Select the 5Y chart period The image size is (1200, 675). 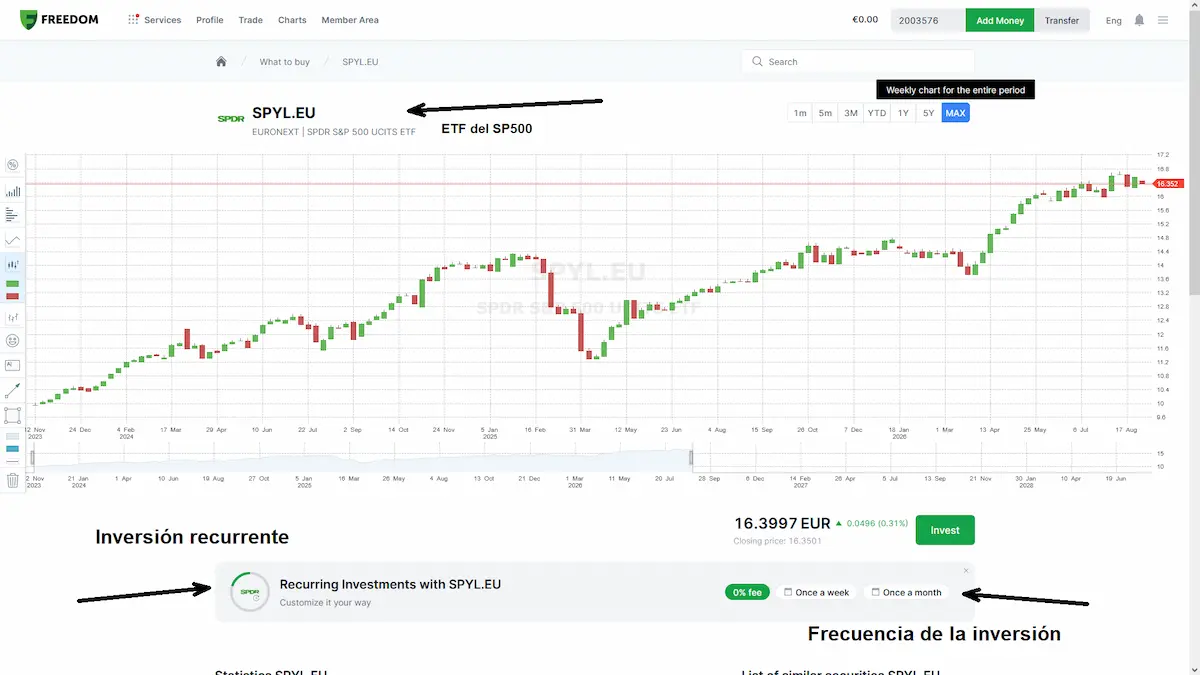coord(928,113)
